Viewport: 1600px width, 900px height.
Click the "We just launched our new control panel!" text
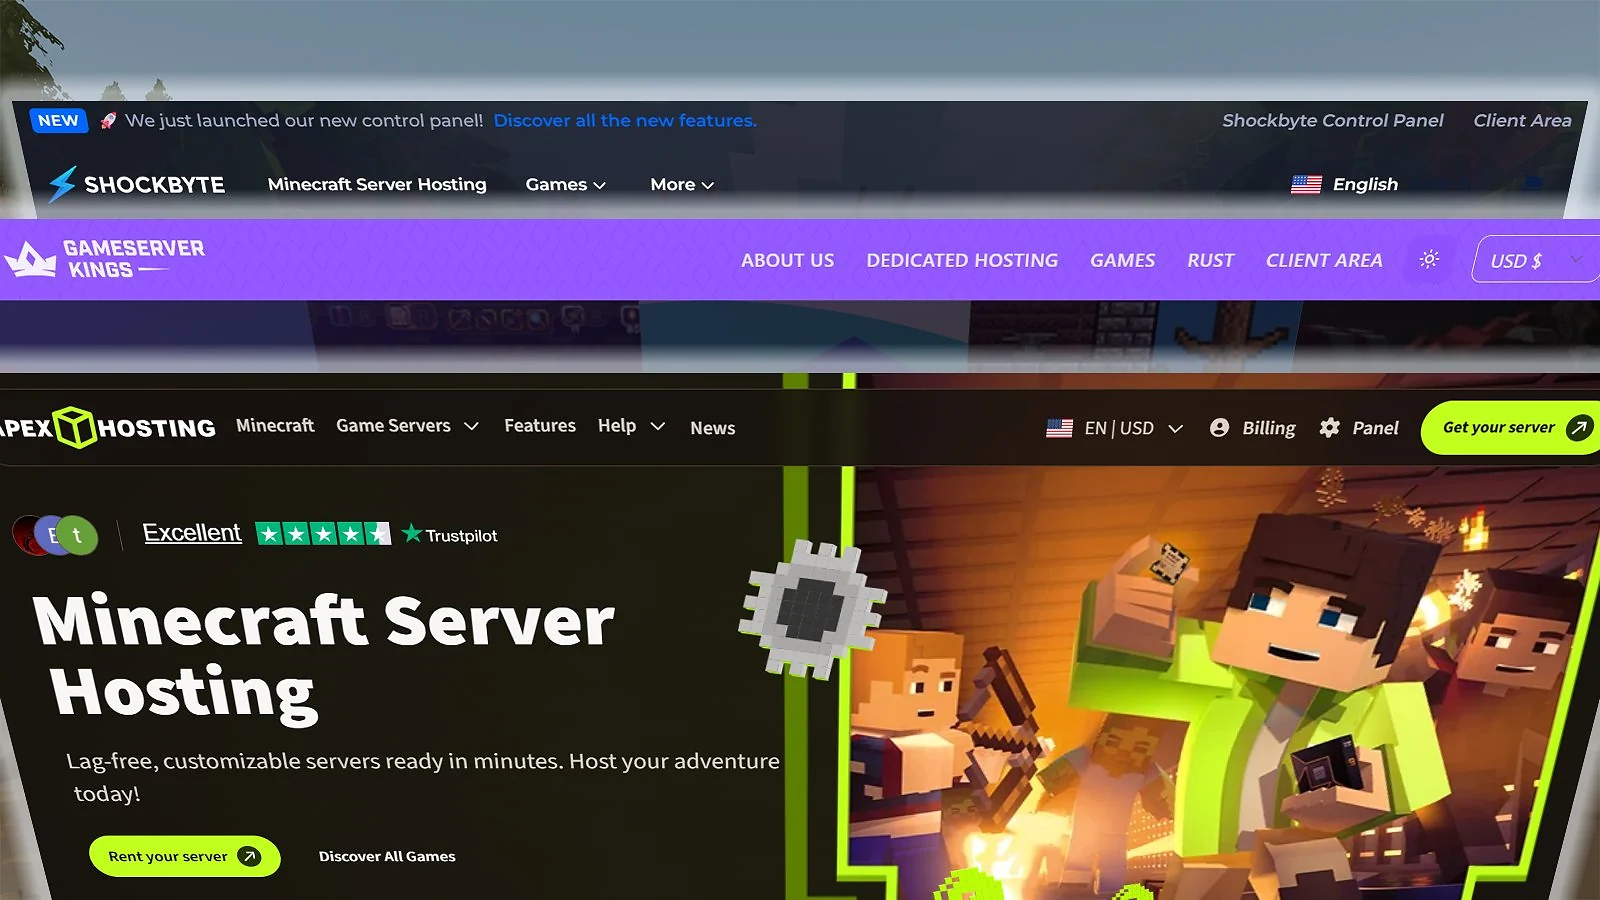[304, 120]
